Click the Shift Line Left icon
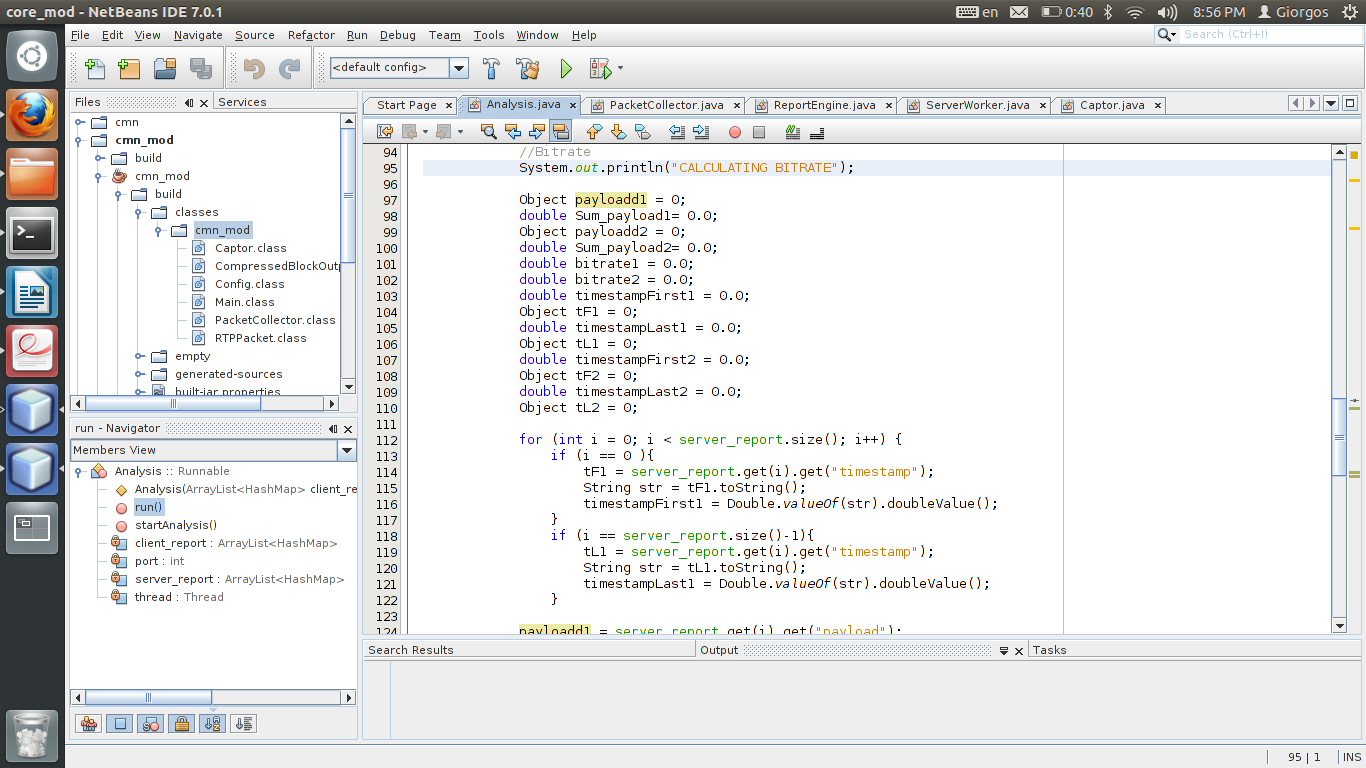1366x768 pixels. (x=677, y=131)
